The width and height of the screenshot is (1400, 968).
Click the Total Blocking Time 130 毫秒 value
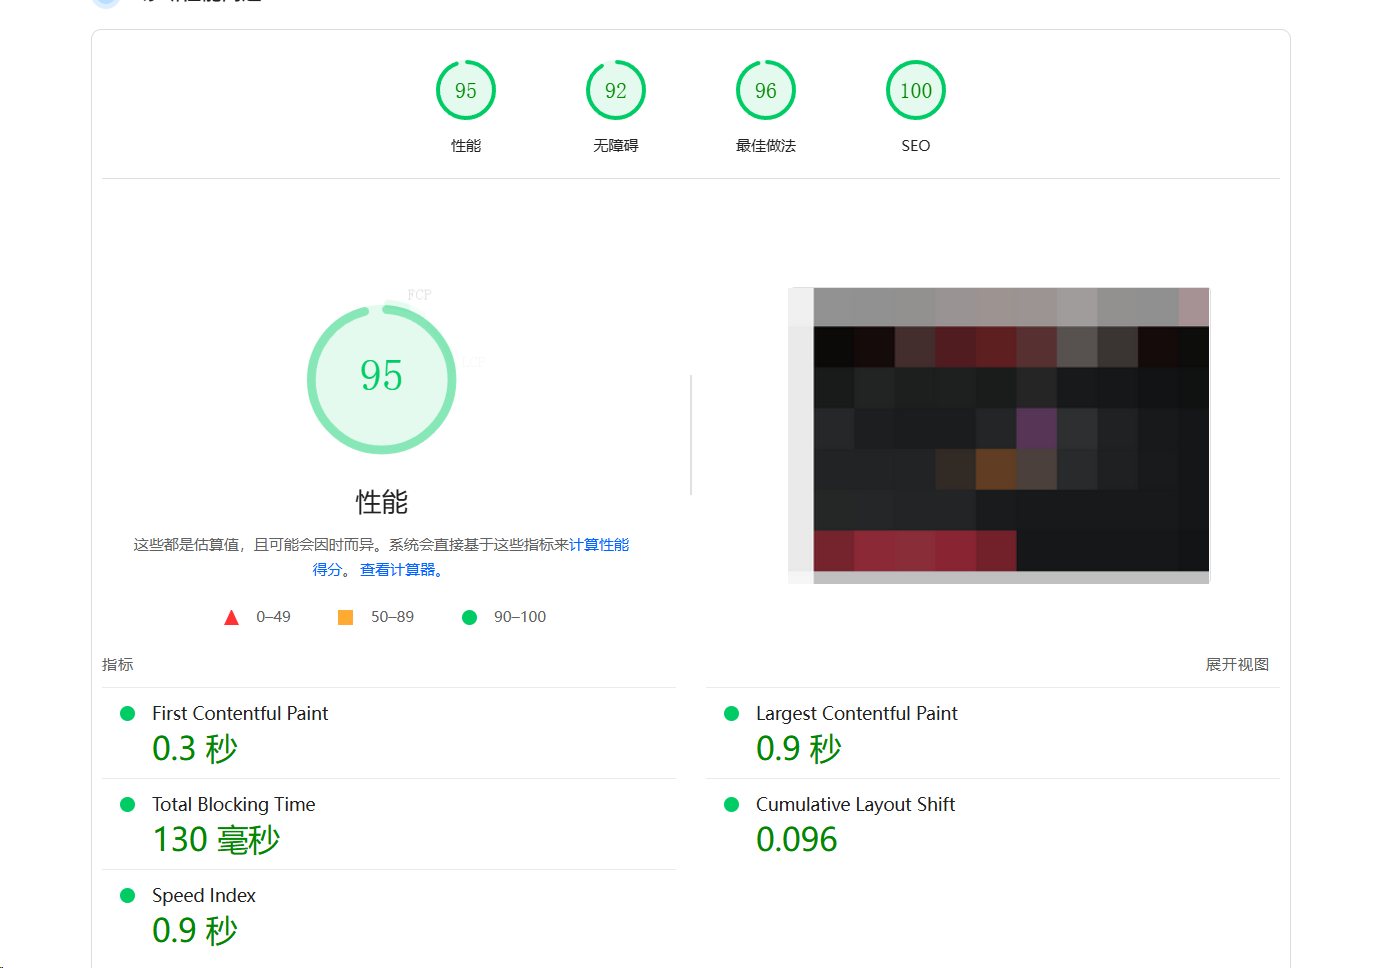pos(216,840)
